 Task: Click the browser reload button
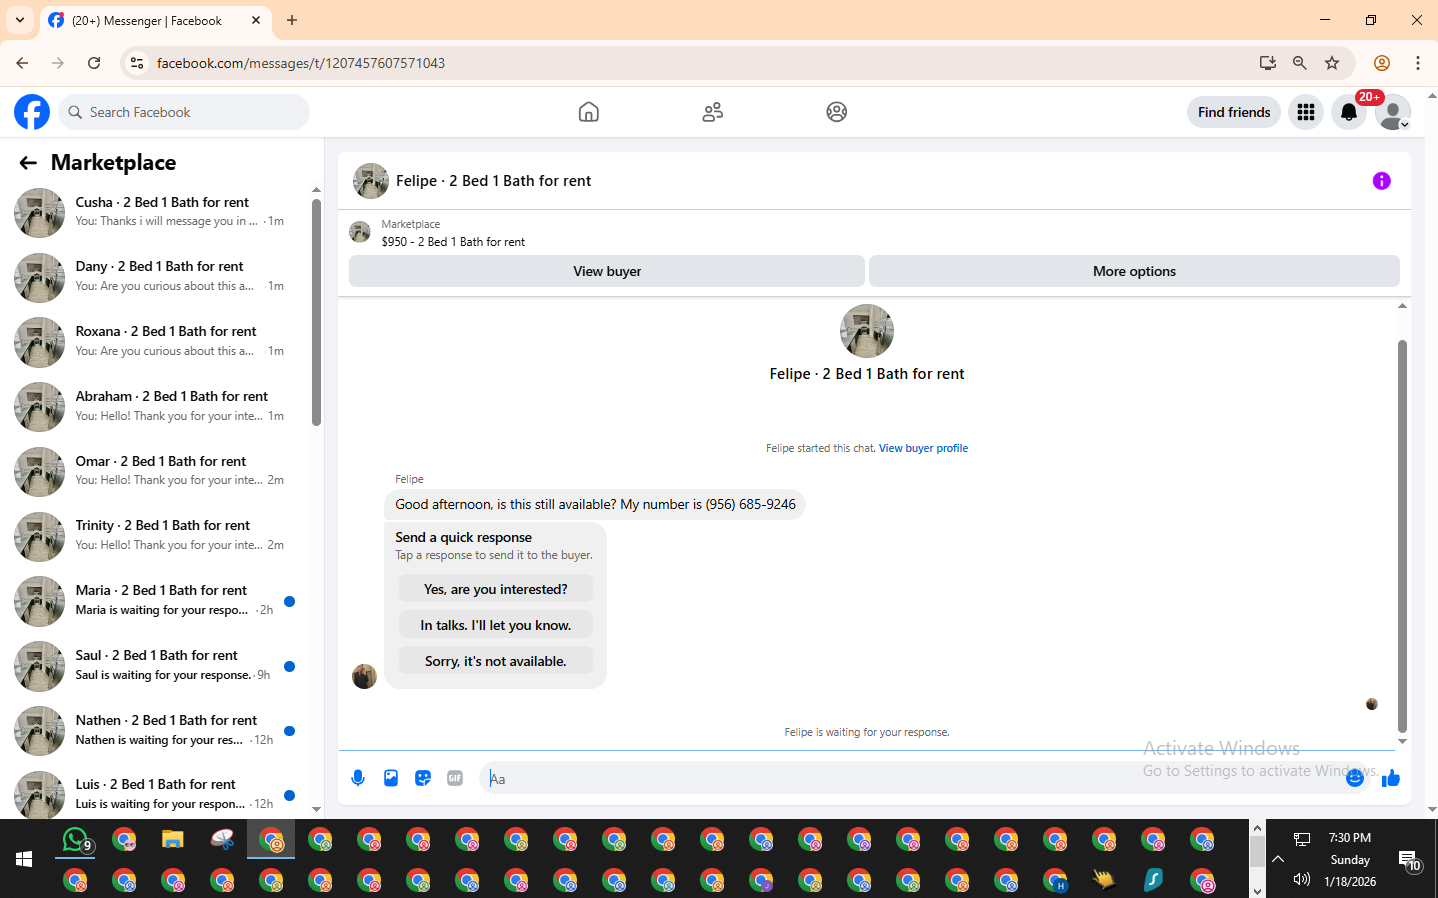click(94, 63)
